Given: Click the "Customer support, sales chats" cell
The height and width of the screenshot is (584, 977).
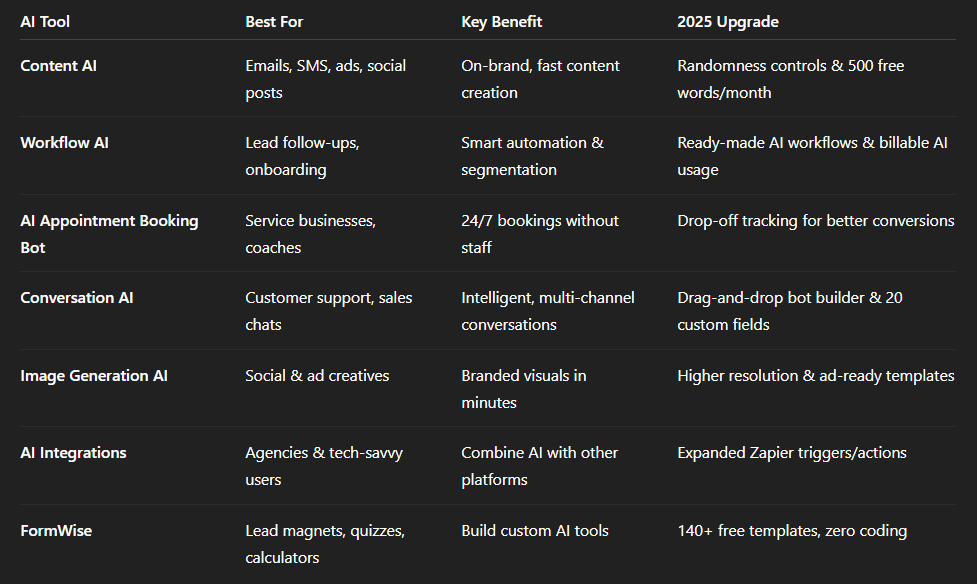Looking at the screenshot, I should pyautogui.click(x=328, y=311).
